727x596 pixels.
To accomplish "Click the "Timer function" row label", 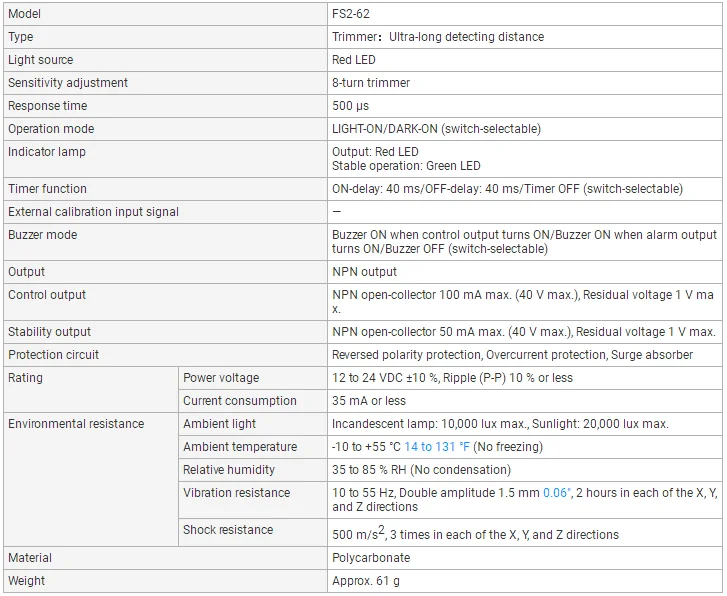I will click(x=47, y=189).
